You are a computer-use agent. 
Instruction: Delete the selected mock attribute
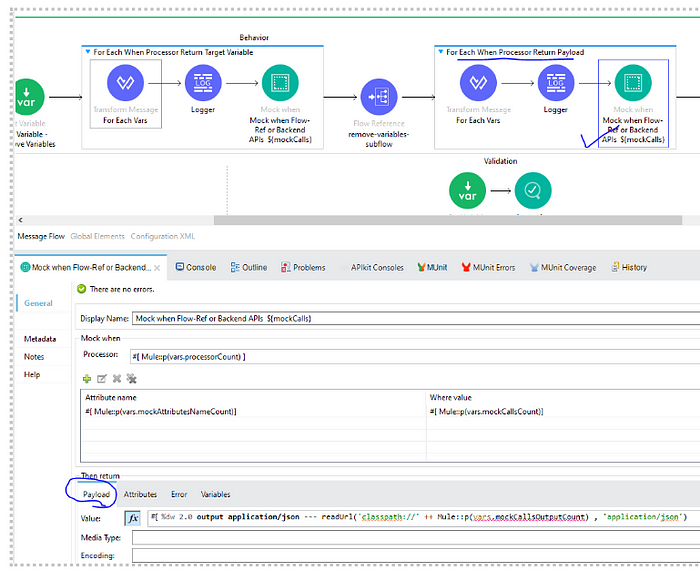[x=117, y=379]
